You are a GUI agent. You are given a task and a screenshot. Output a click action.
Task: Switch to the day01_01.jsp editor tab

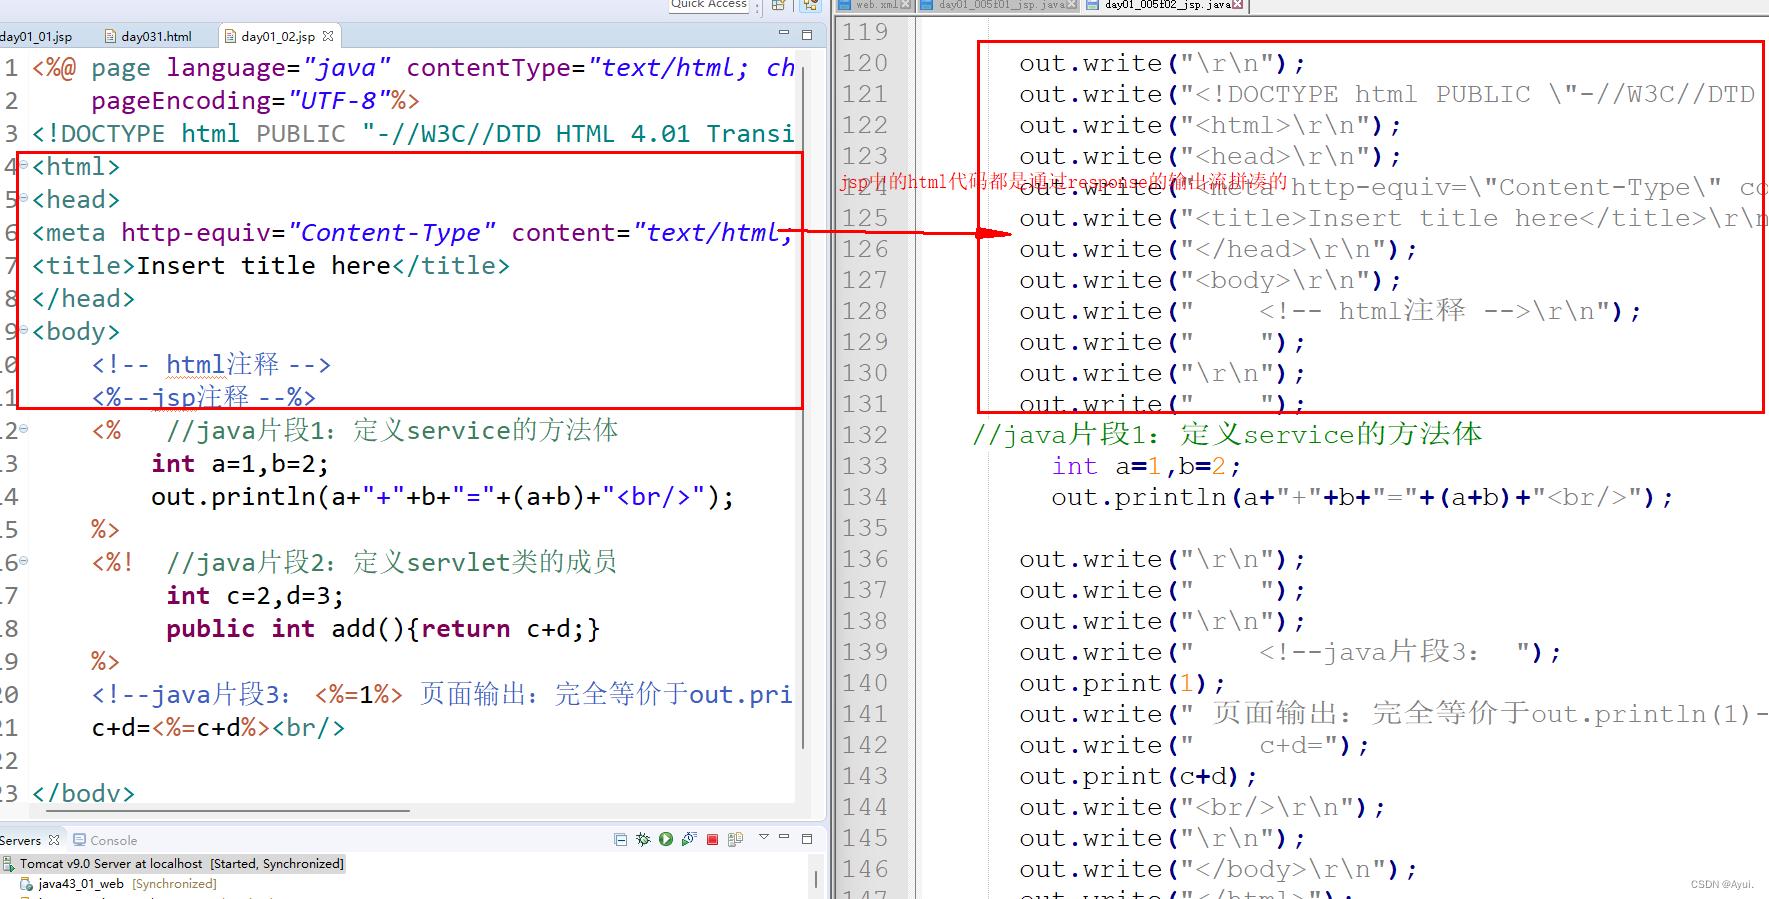click(x=36, y=36)
